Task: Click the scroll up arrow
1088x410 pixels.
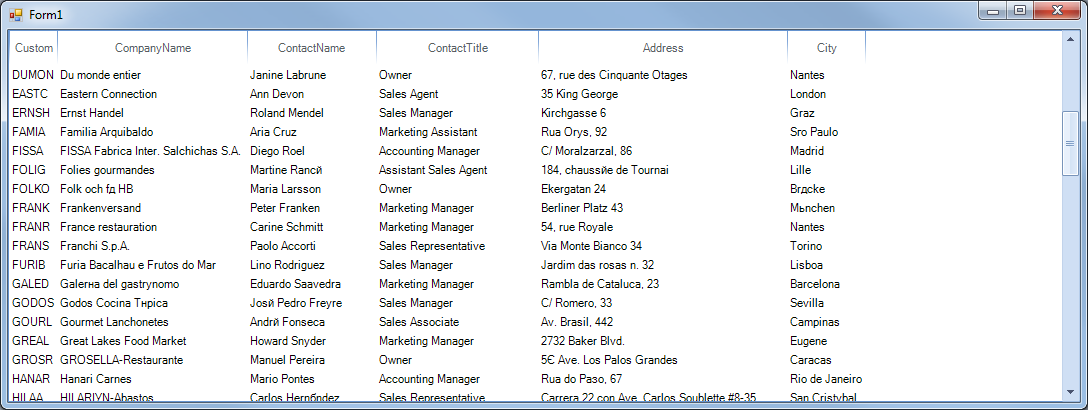Action: coord(1070,41)
